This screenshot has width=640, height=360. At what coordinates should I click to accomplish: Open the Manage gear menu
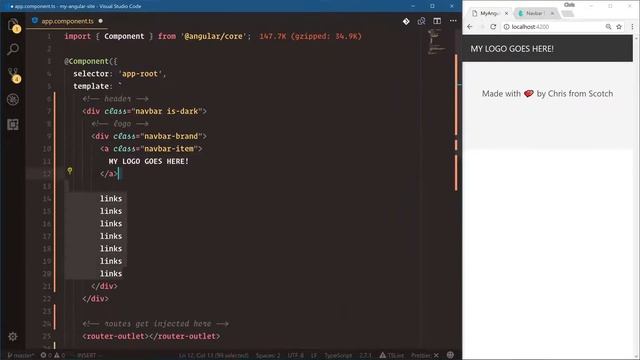(13, 336)
